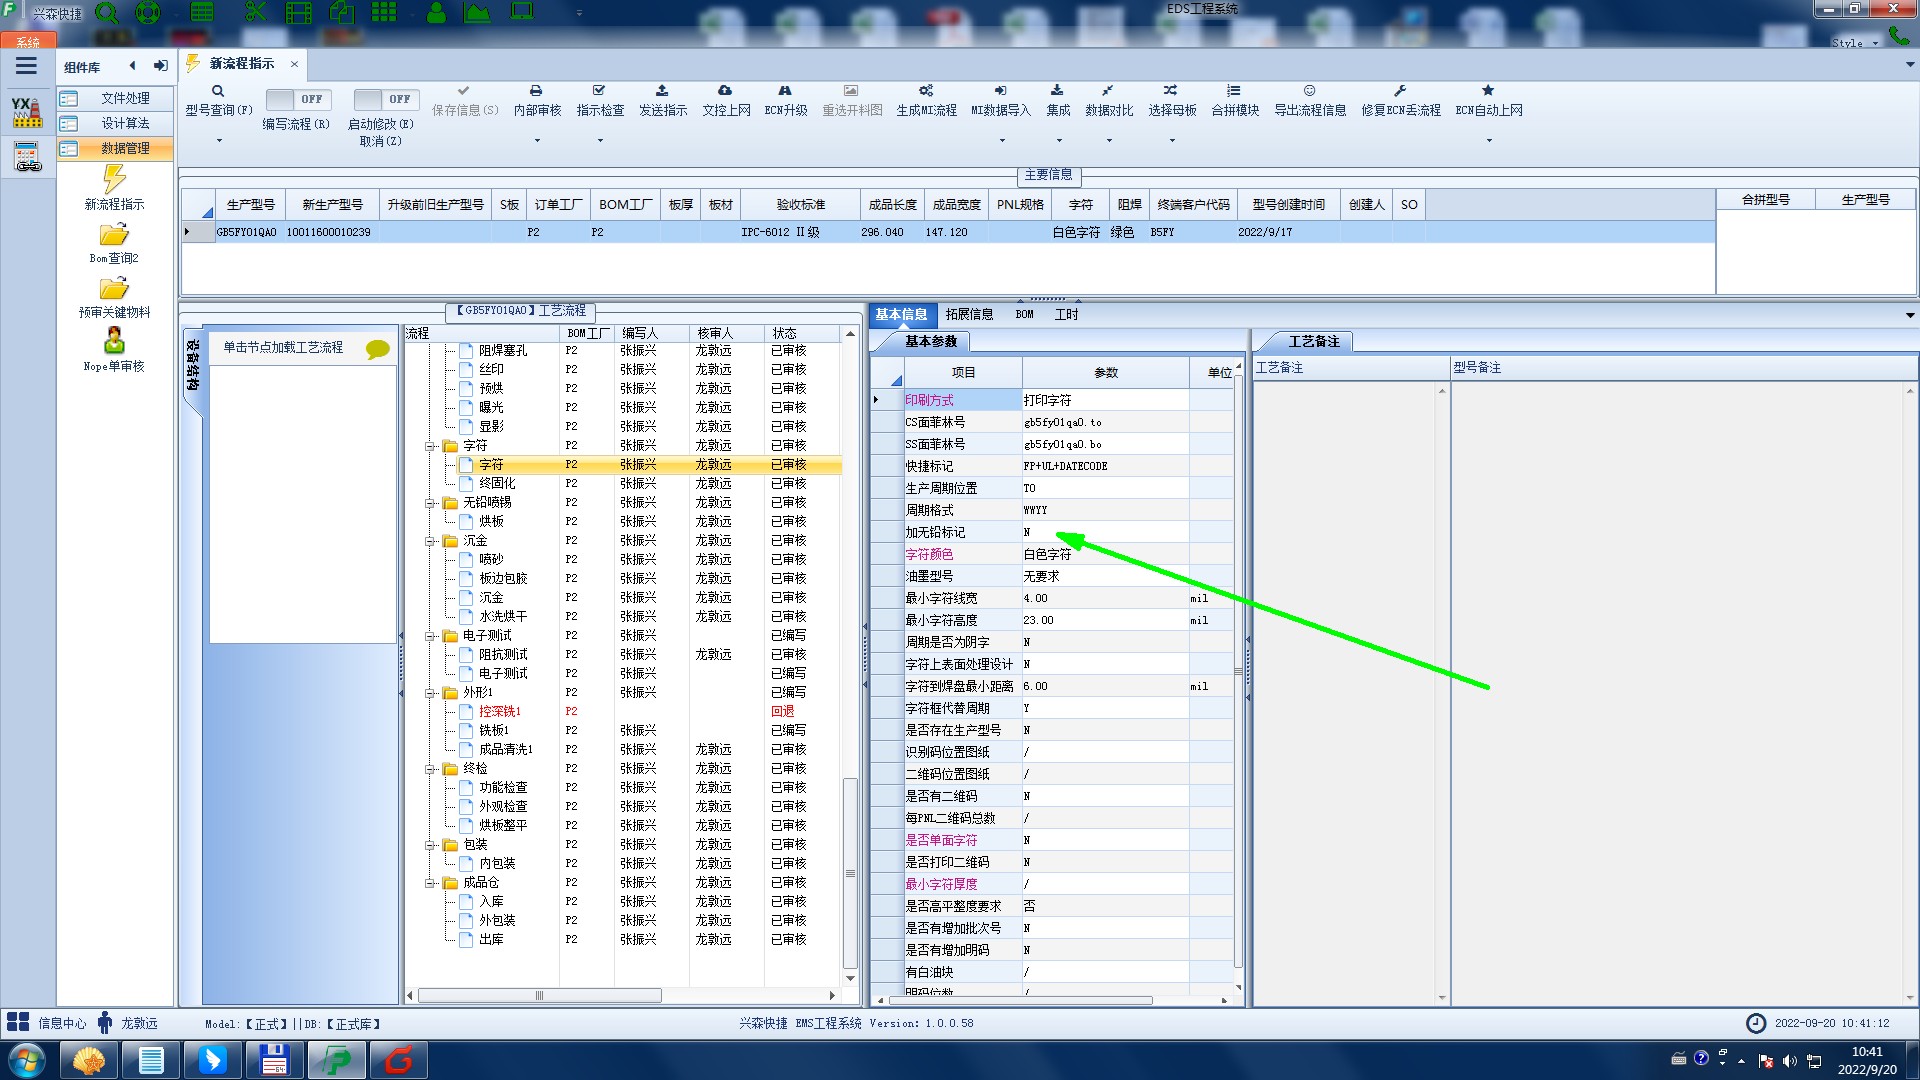Switch to the 拓展信息 tab
The width and height of the screenshot is (1920, 1080).
pyautogui.click(x=969, y=314)
